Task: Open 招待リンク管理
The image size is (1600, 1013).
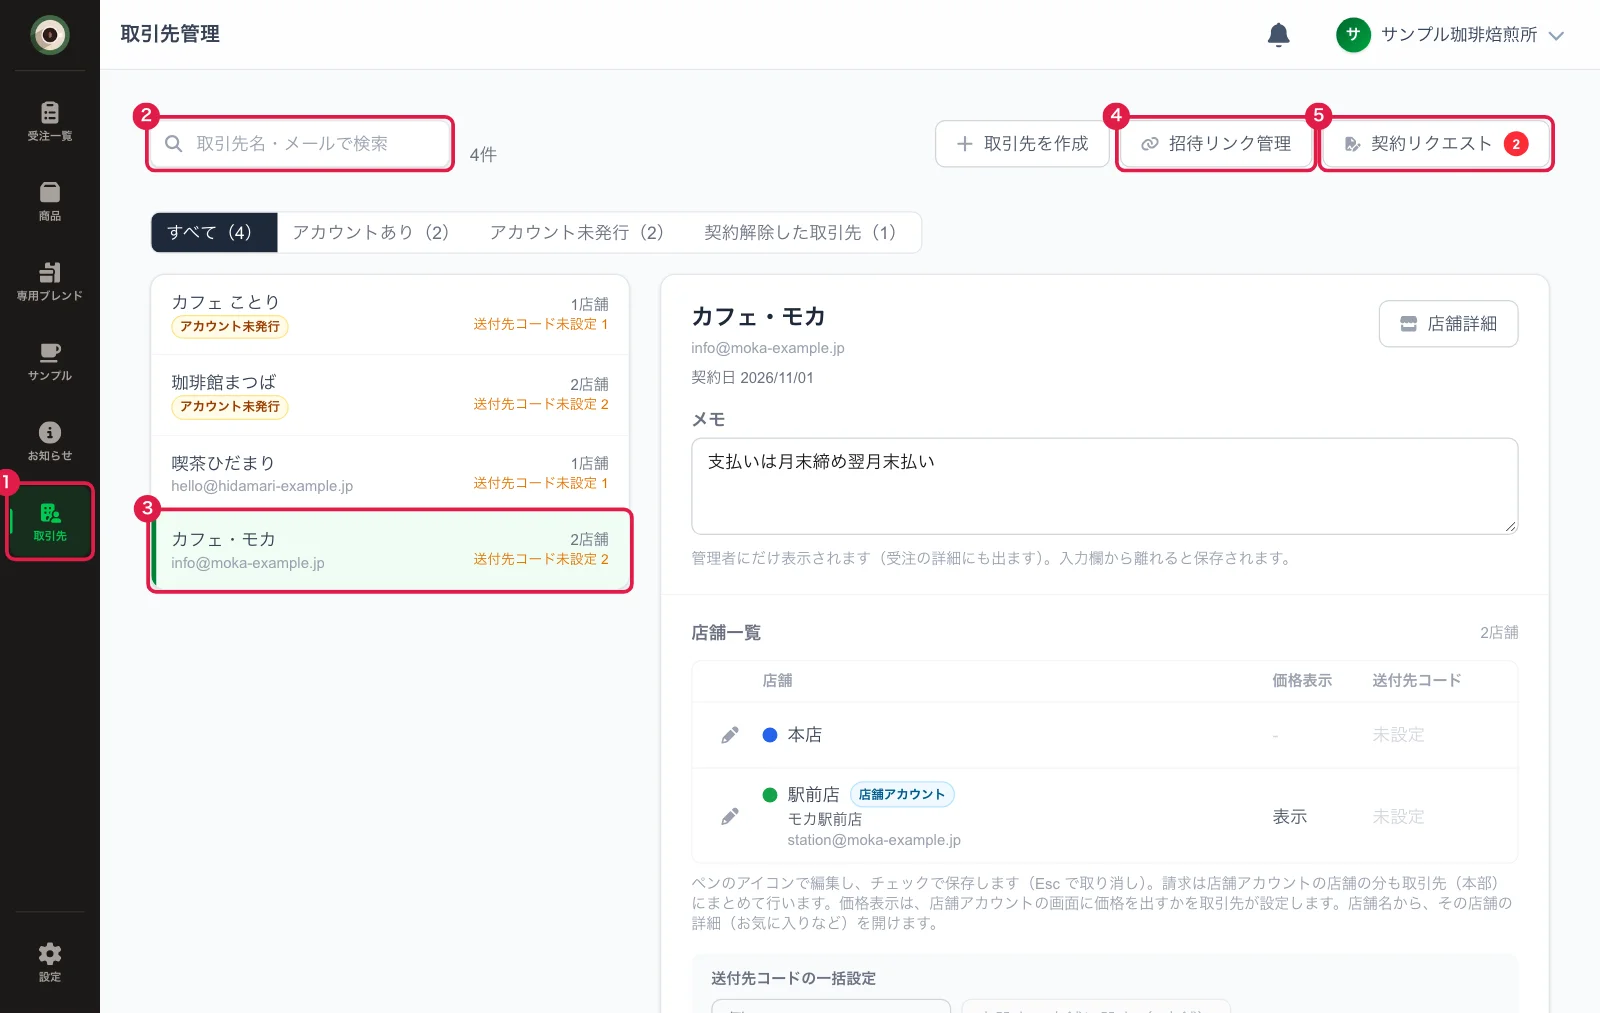Action: coord(1216,144)
